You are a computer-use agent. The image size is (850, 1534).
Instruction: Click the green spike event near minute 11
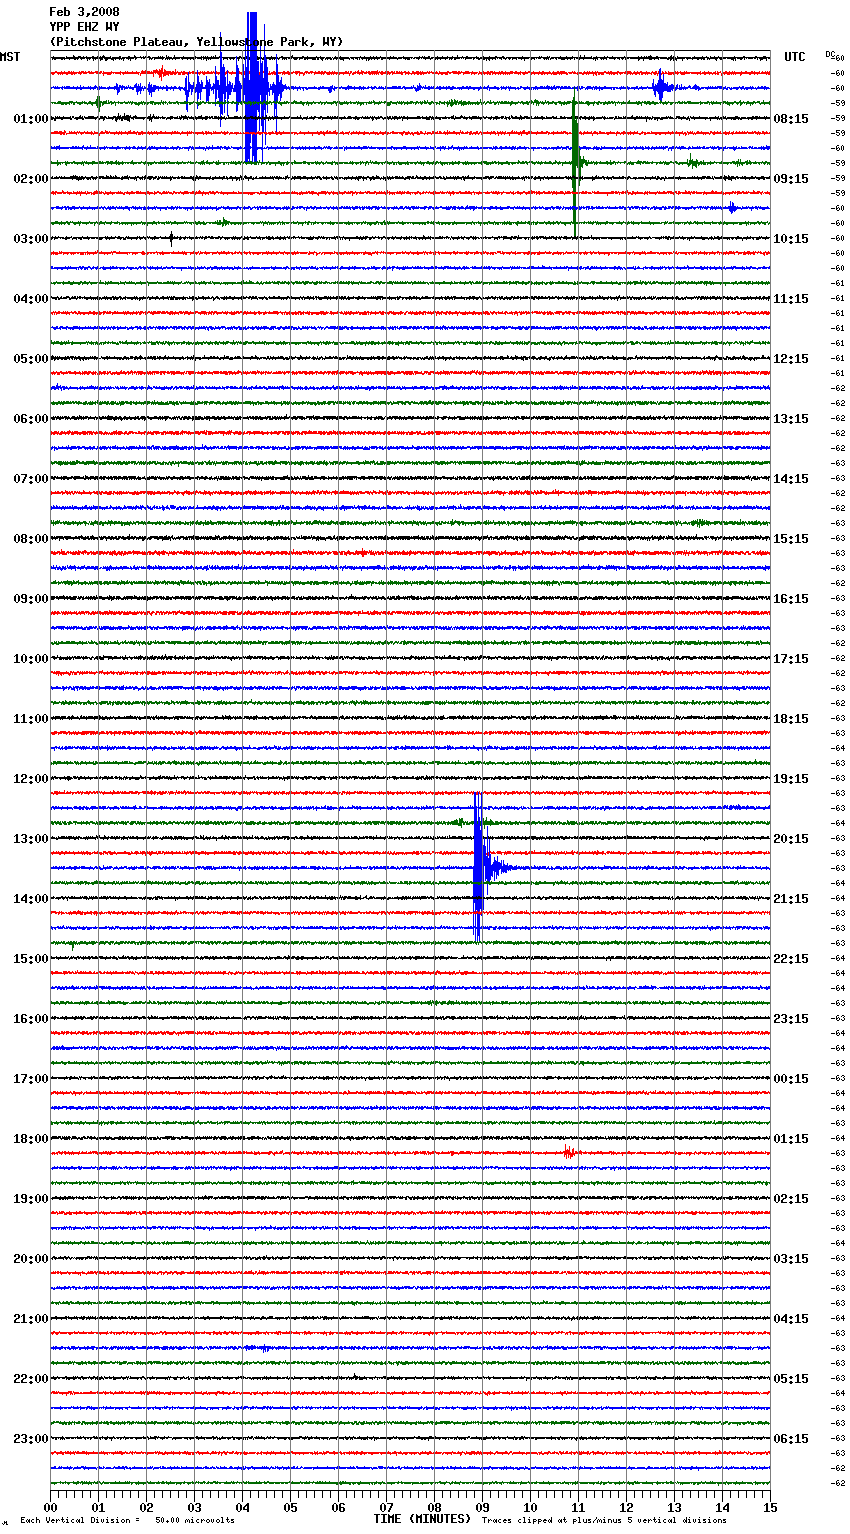pos(575,162)
